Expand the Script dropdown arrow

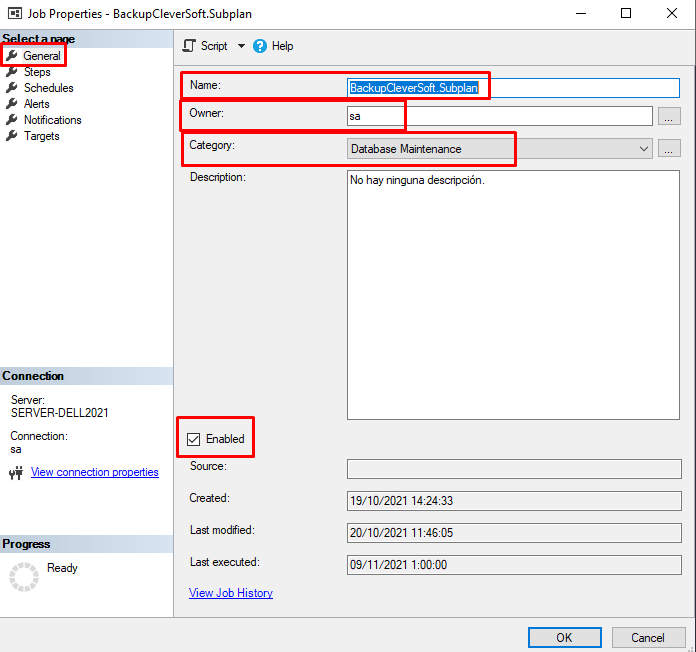[241, 46]
